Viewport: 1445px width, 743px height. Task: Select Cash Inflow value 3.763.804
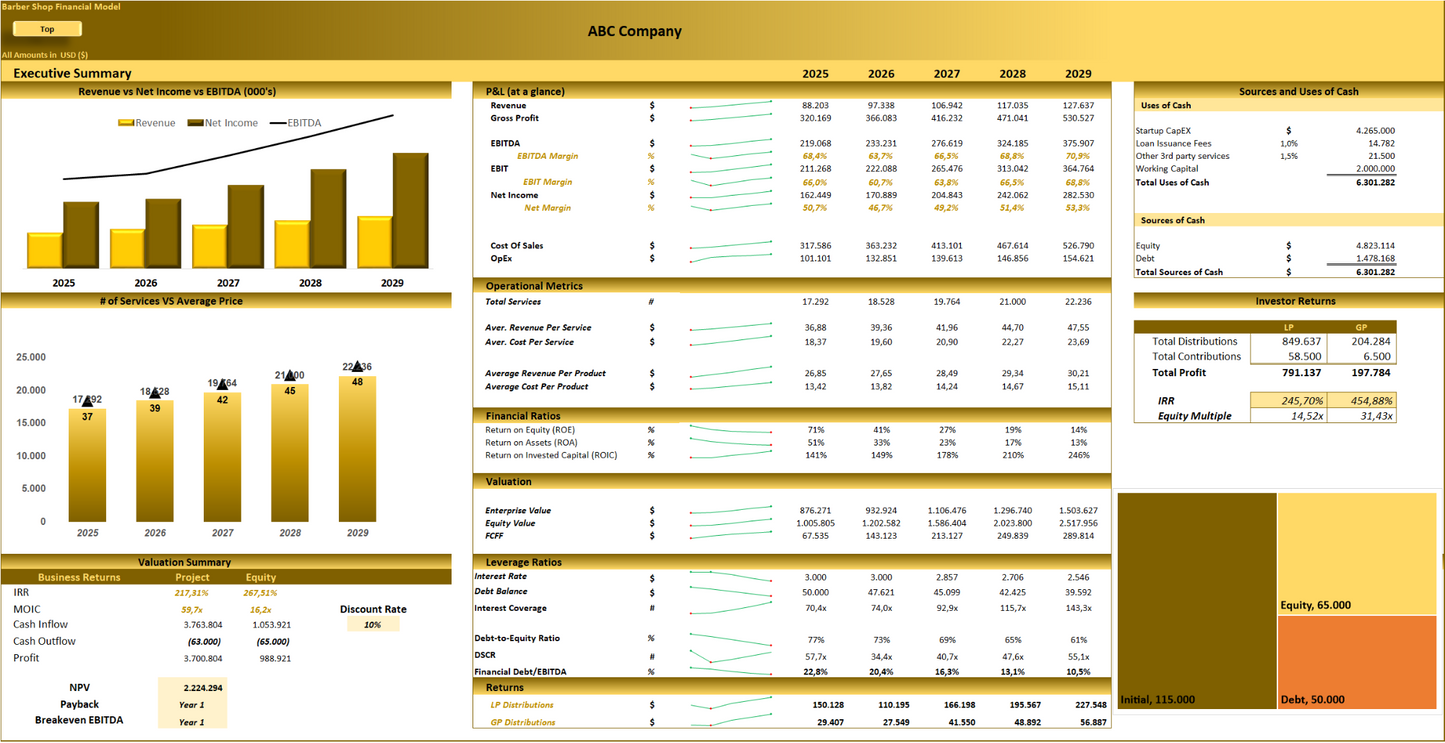[203, 625]
